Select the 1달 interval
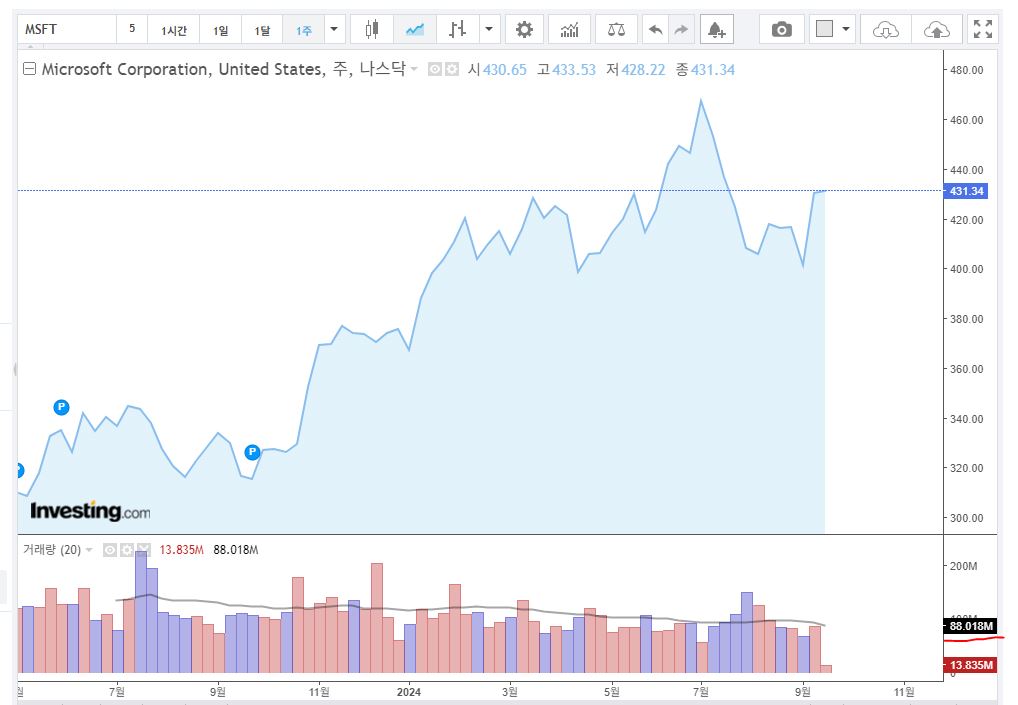The height and width of the screenshot is (705, 1018). (x=262, y=29)
